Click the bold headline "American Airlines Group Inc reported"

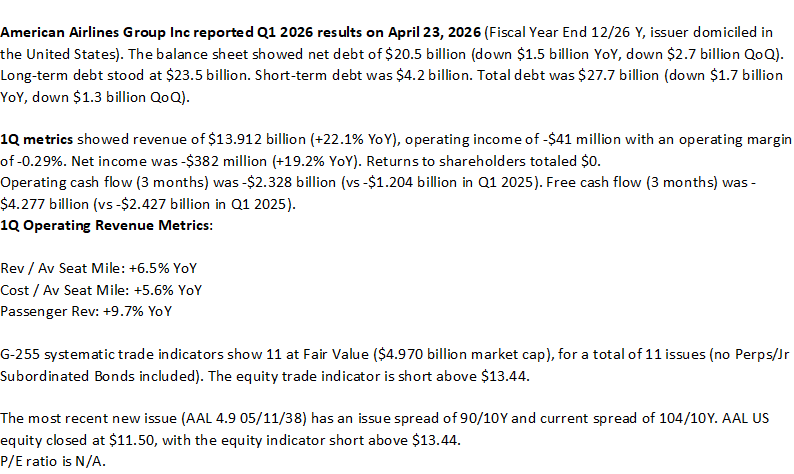127,32
